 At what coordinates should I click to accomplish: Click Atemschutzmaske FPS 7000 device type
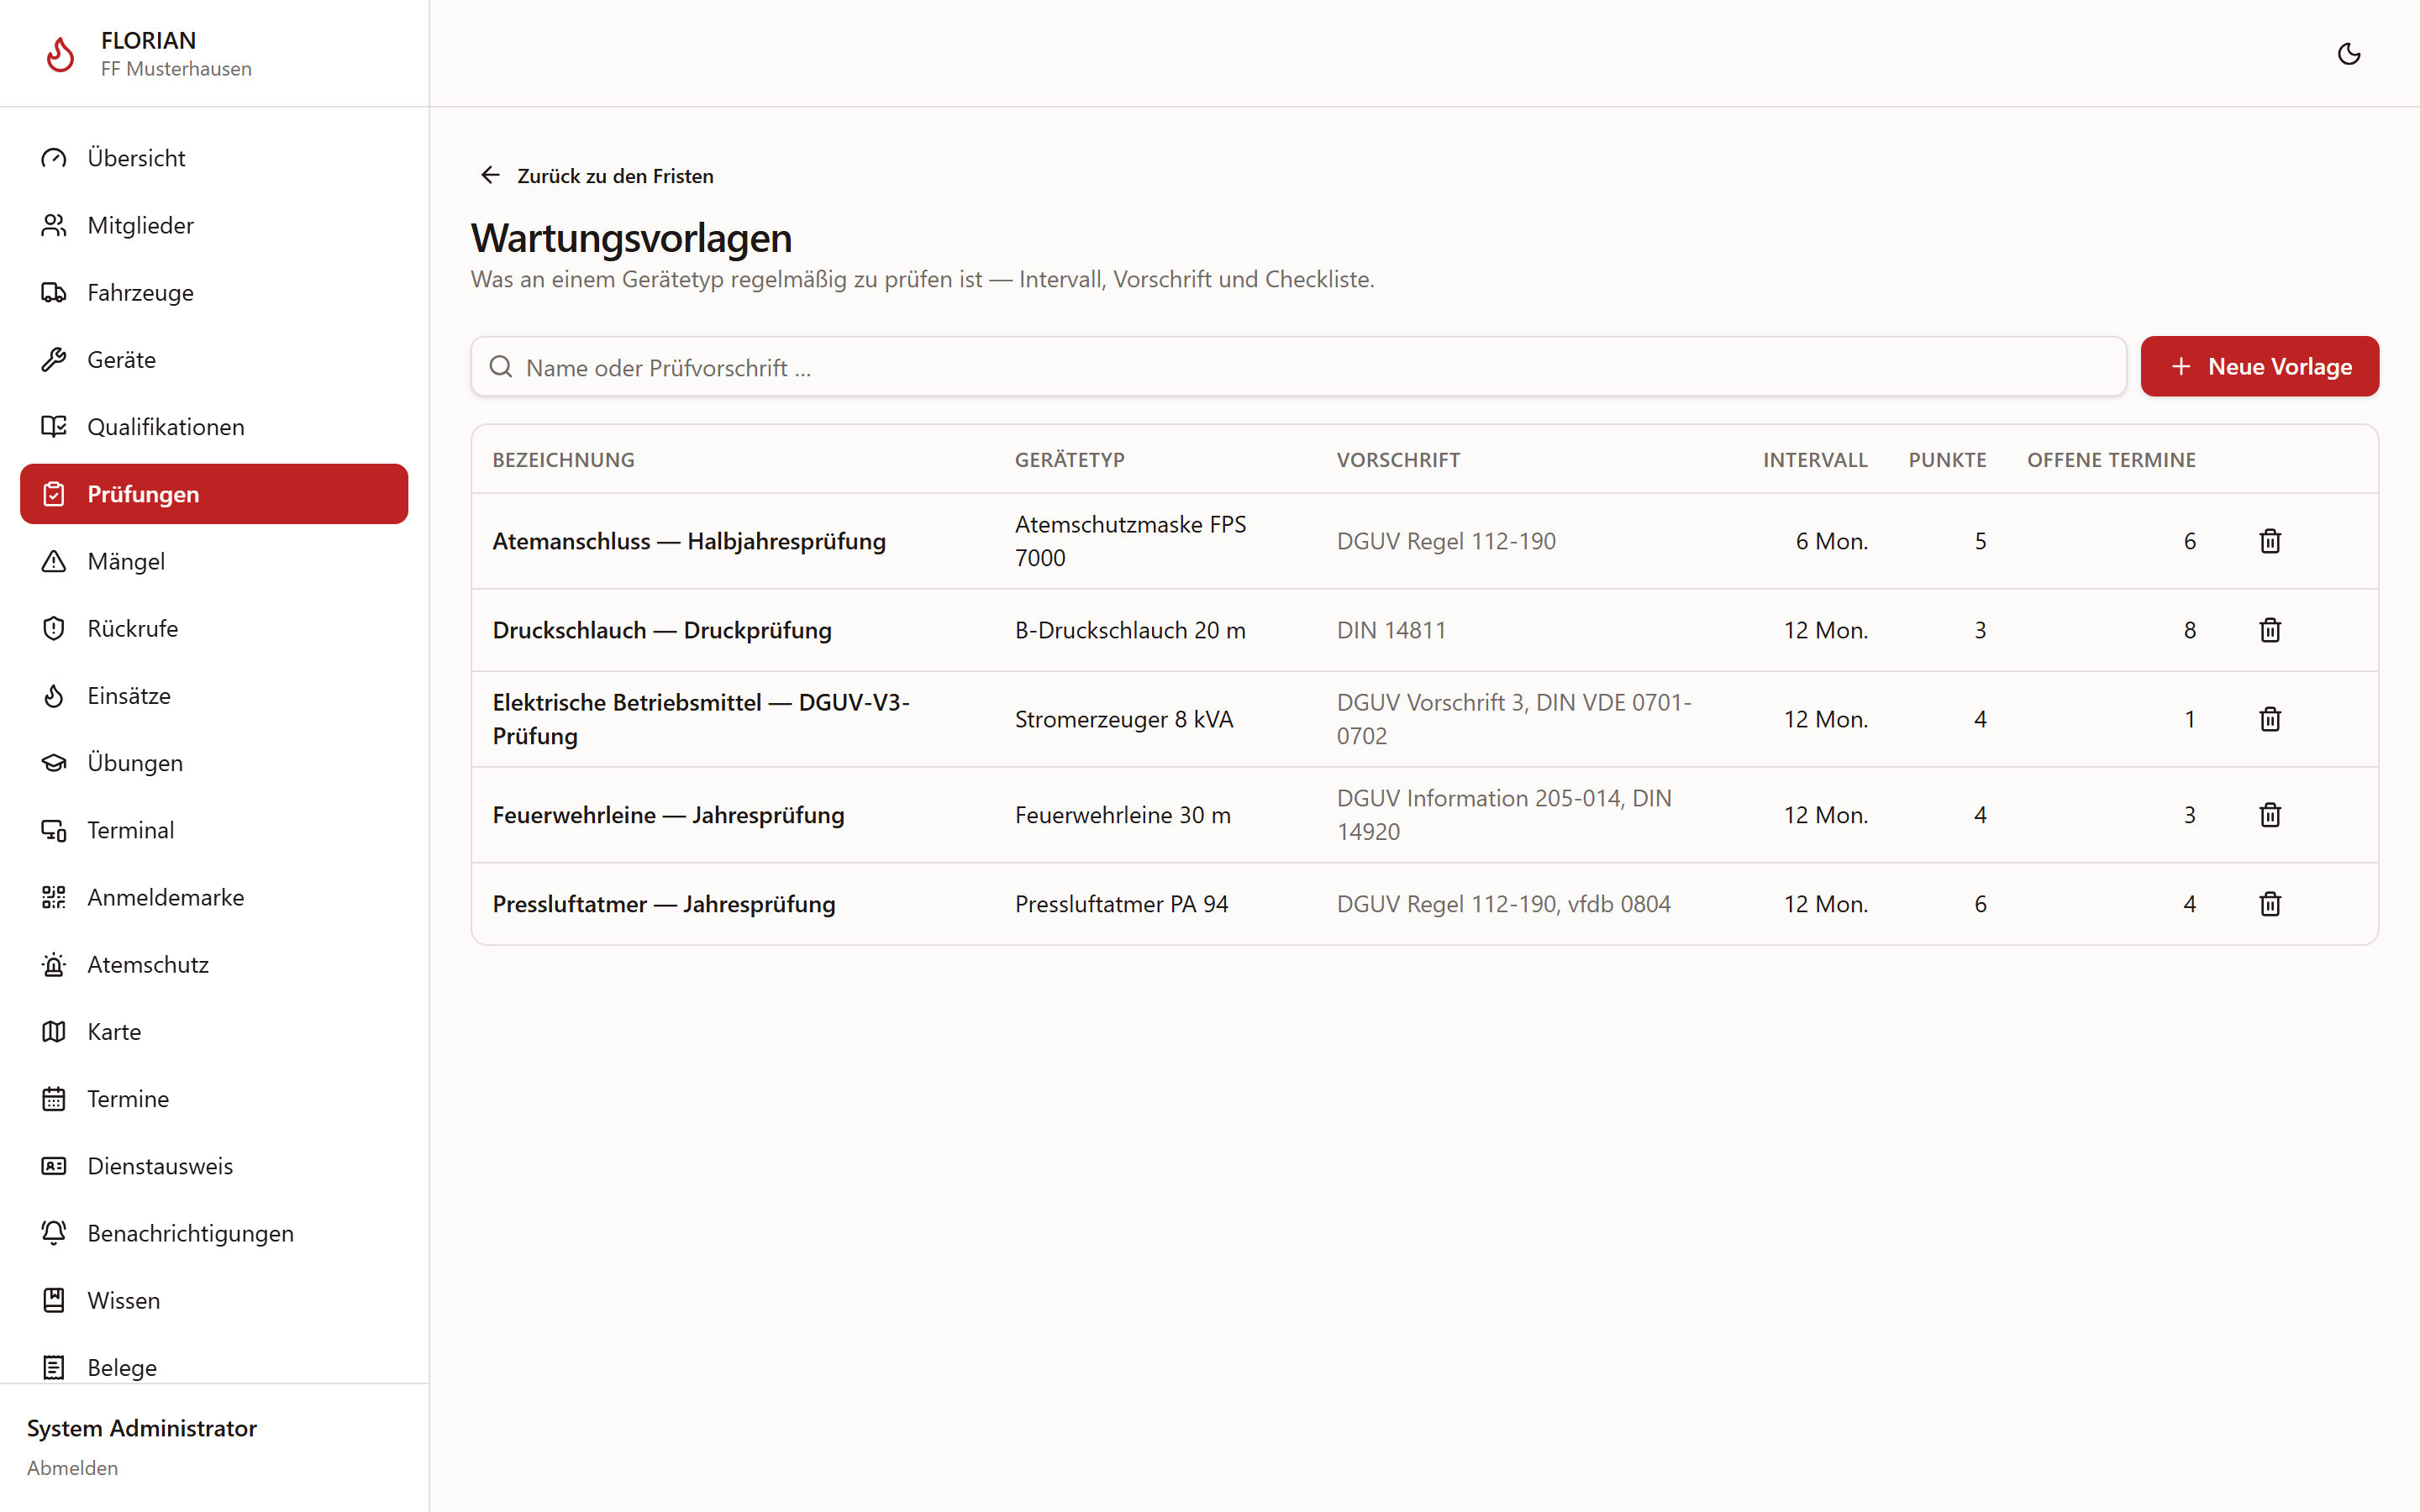point(1130,541)
